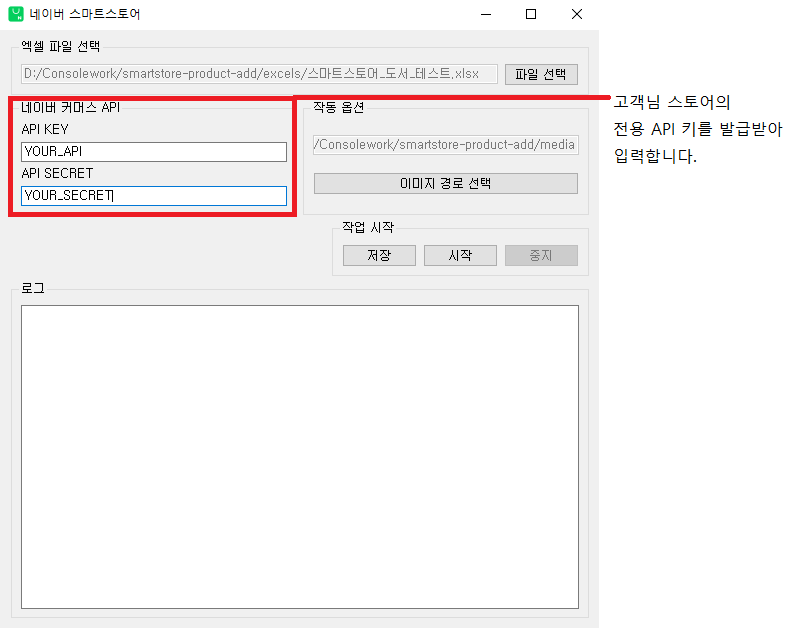Start the job with 시작 button

pyautogui.click(x=460, y=255)
